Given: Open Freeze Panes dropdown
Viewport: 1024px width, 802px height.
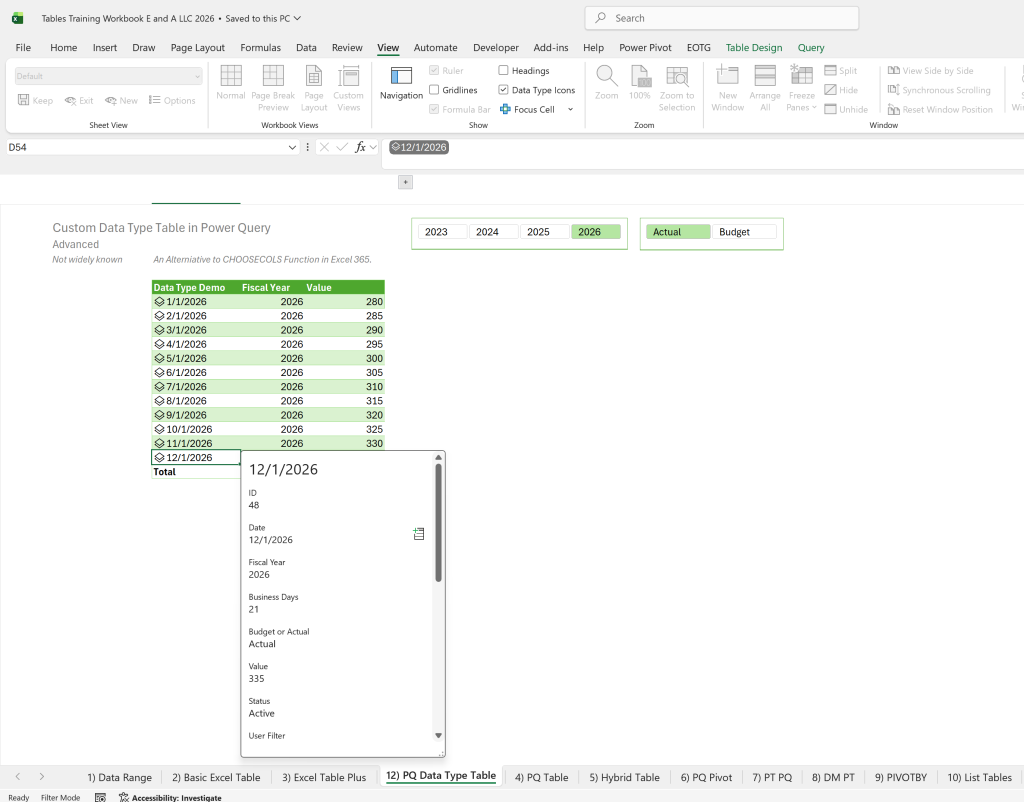Looking at the screenshot, I should [x=801, y=88].
